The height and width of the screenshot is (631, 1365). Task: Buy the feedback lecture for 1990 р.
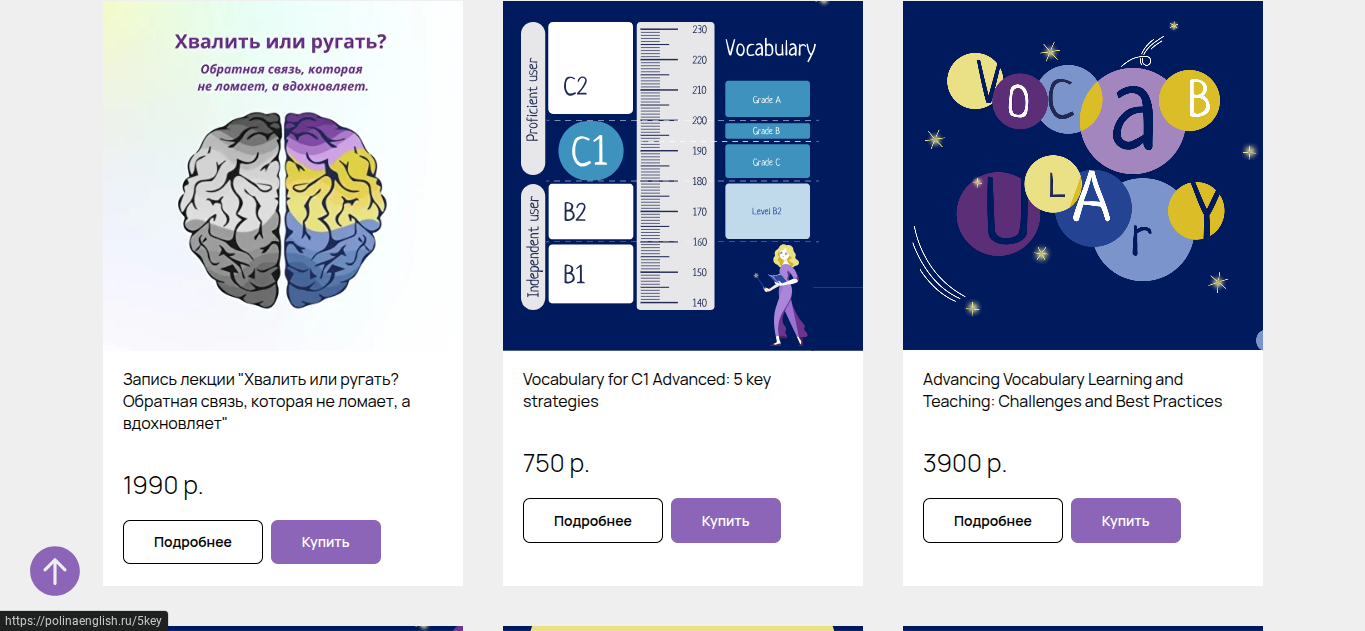click(x=326, y=542)
